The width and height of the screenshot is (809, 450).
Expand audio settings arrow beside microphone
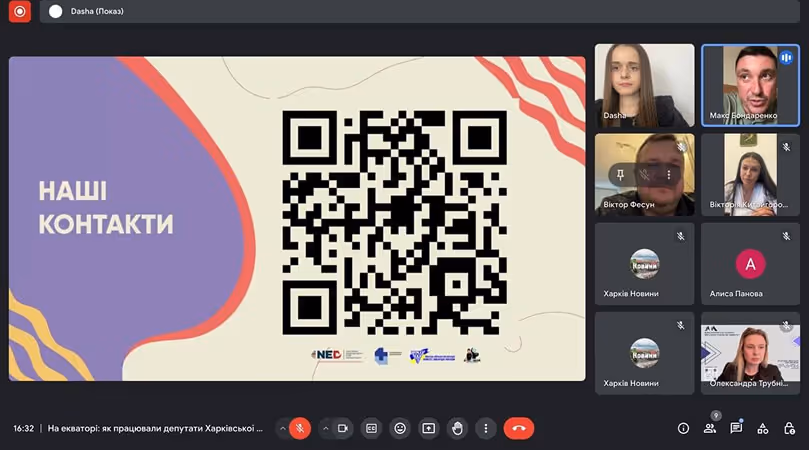point(282,428)
